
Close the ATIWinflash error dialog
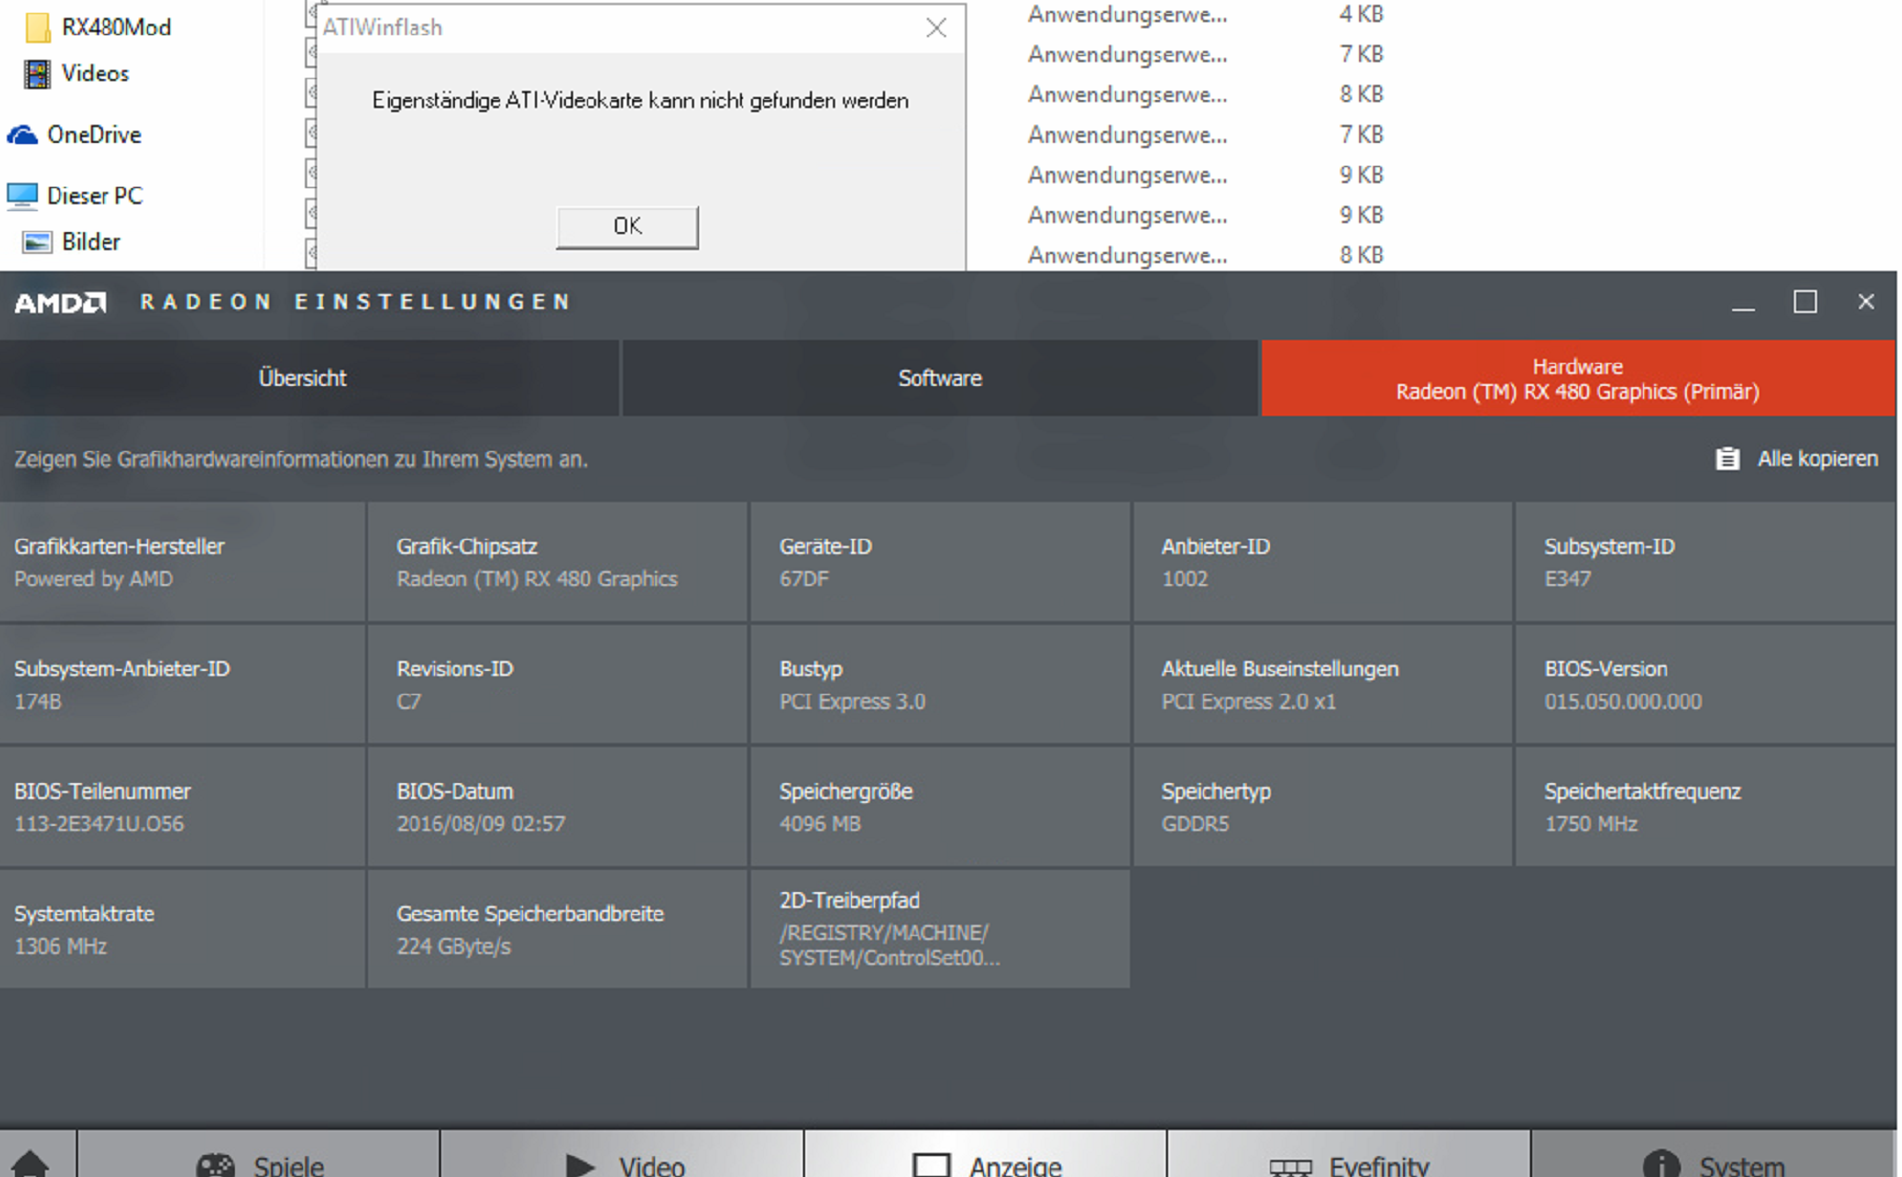tap(936, 28)
